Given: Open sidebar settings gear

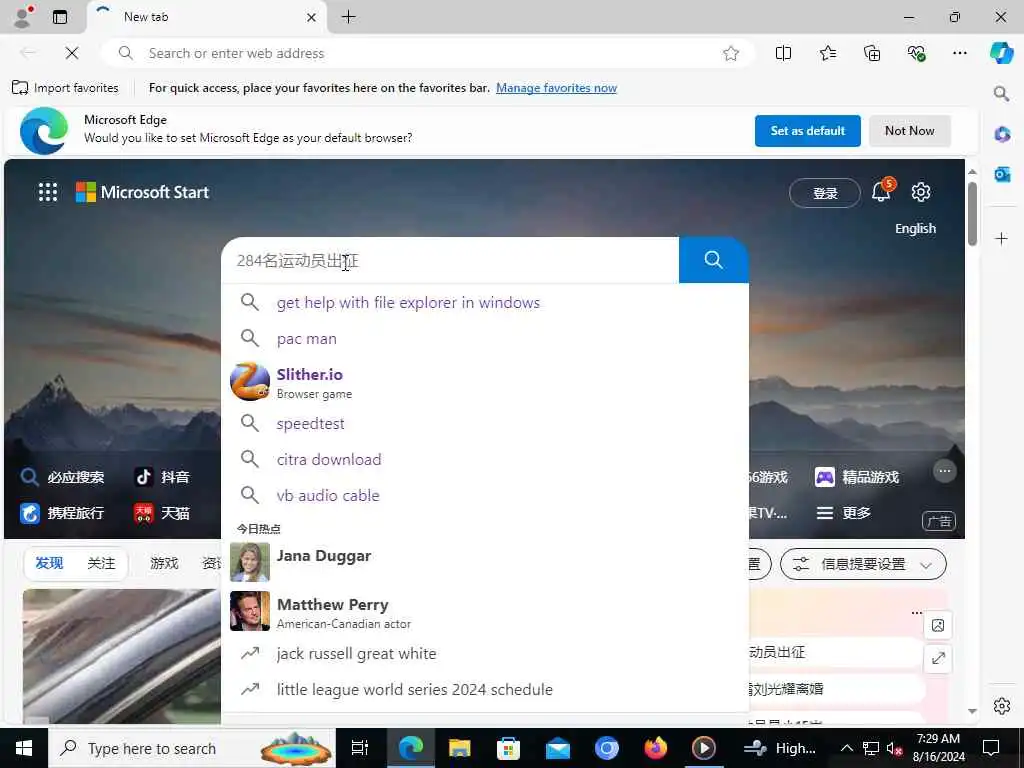Looking at the screenshot, I should click(x=1002, y=706).
